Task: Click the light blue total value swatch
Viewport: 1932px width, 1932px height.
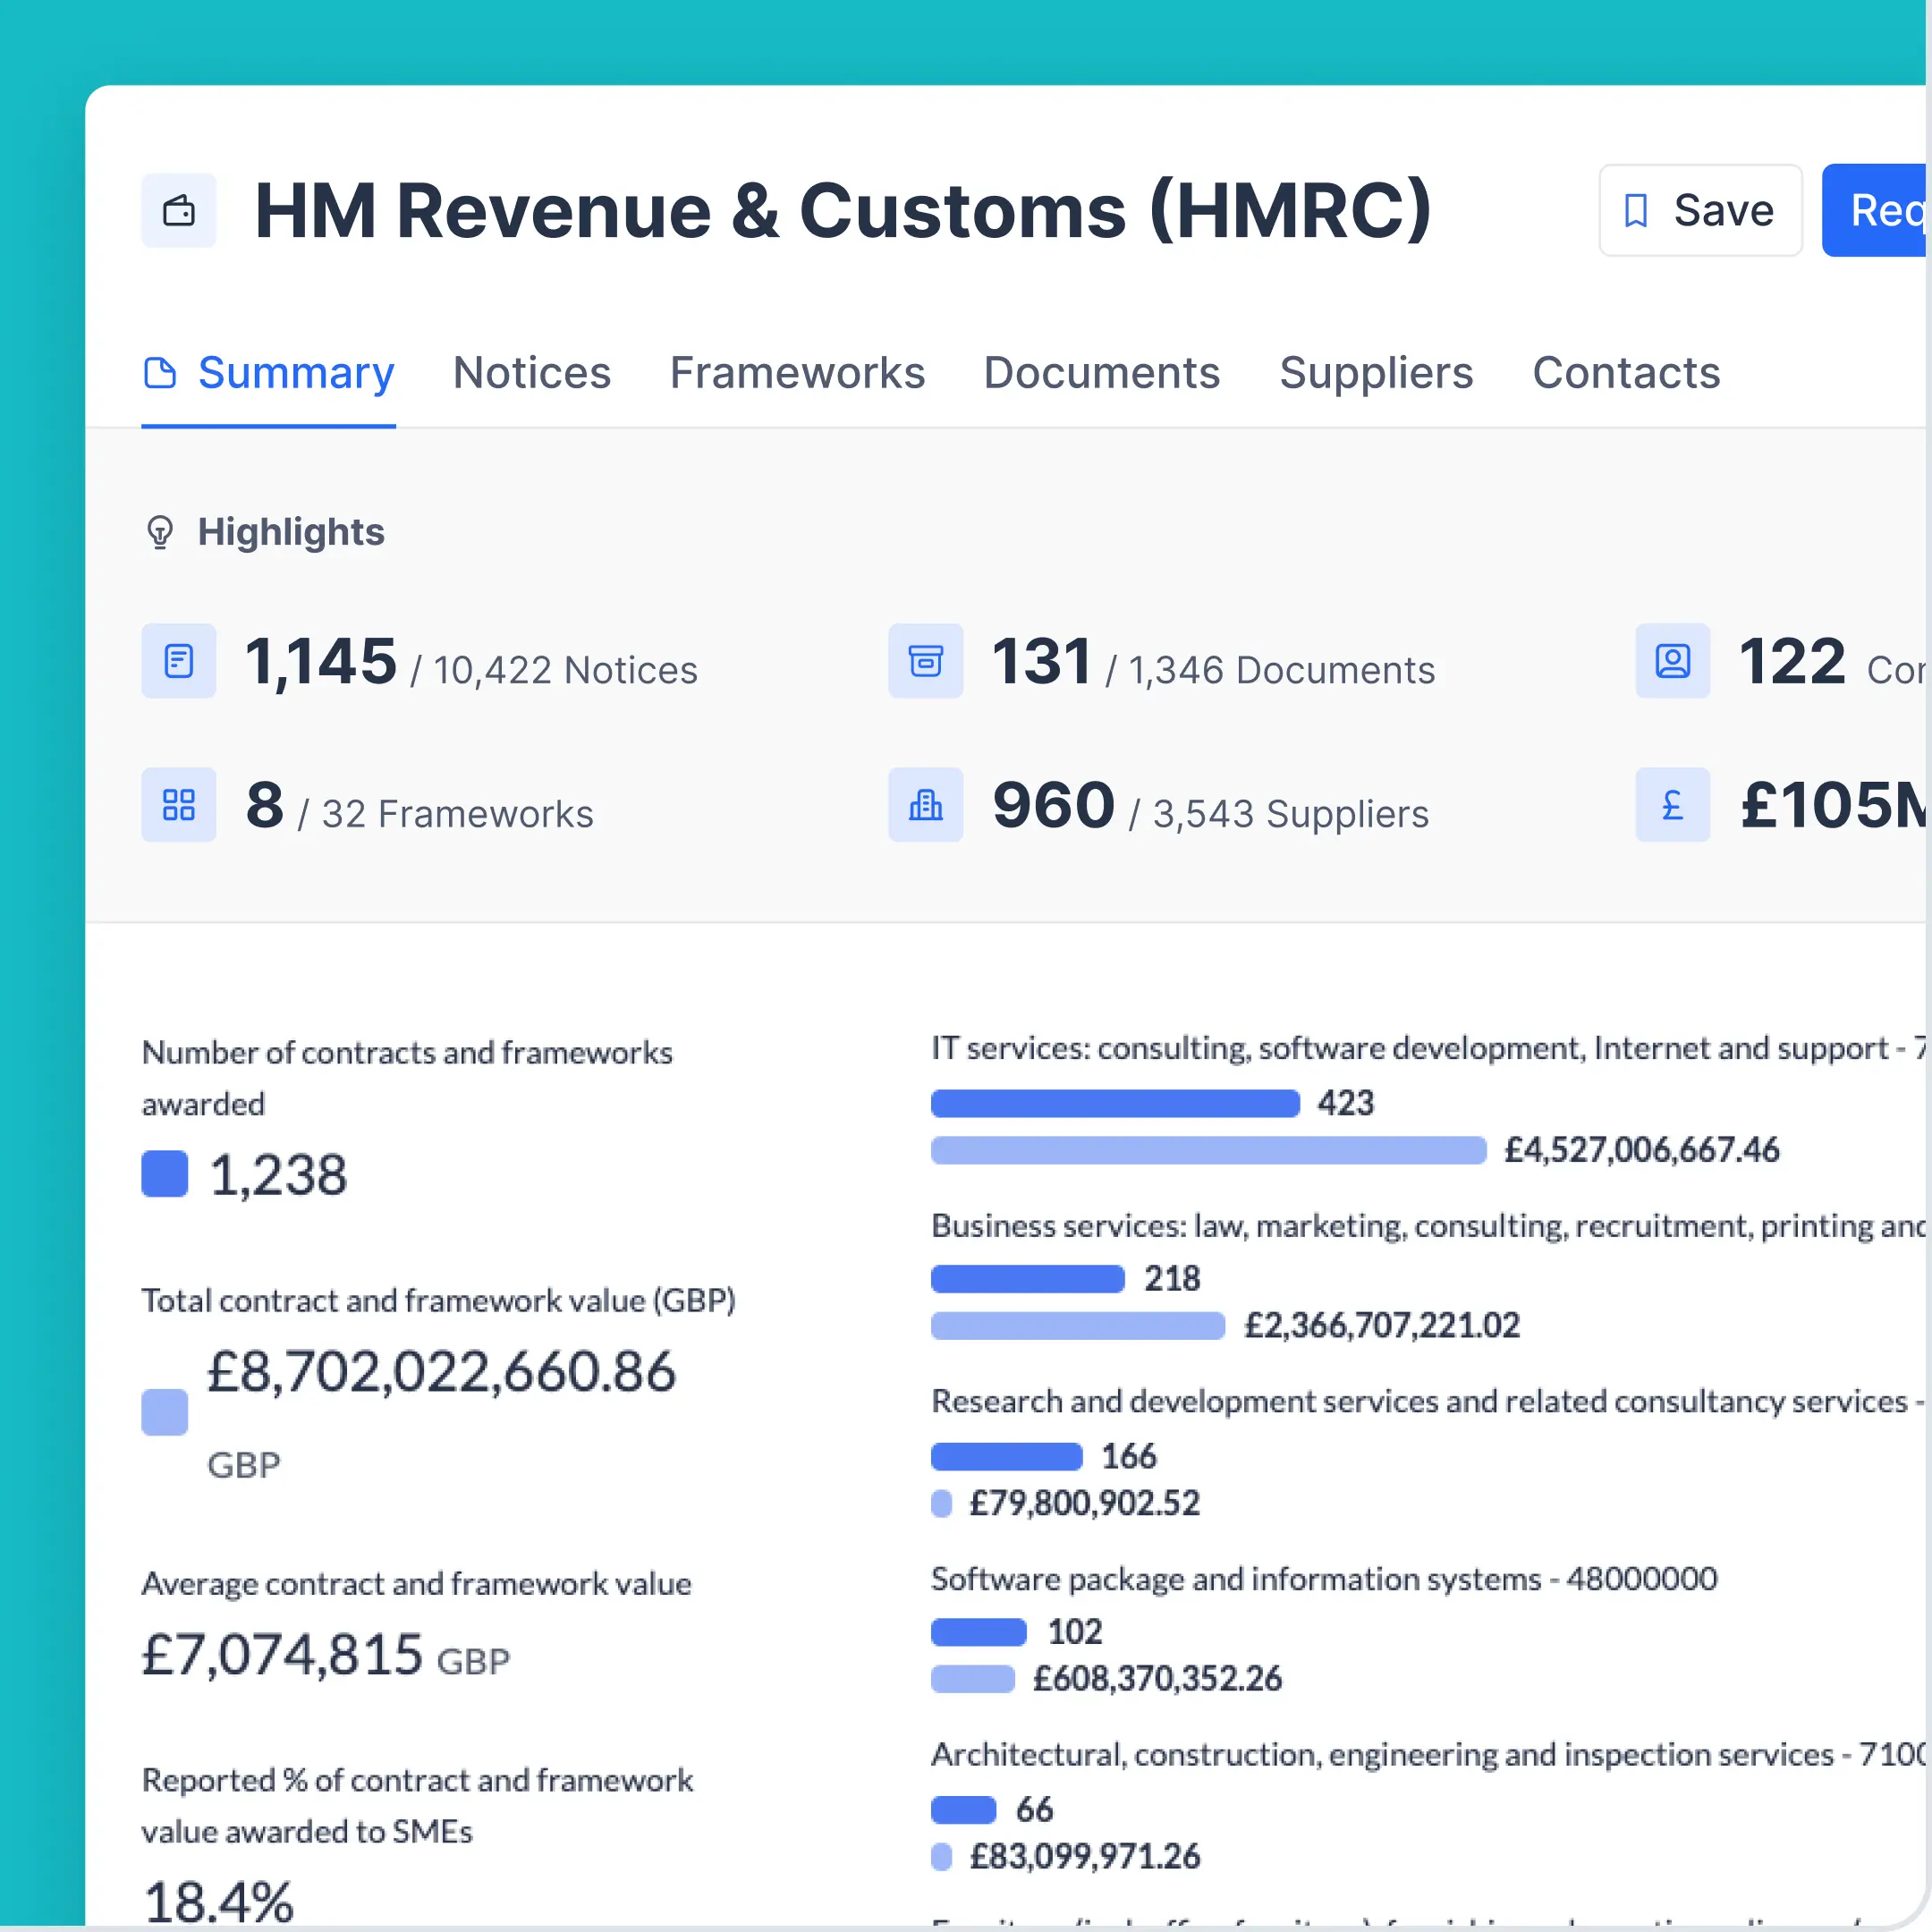Action: (165, 1412)
